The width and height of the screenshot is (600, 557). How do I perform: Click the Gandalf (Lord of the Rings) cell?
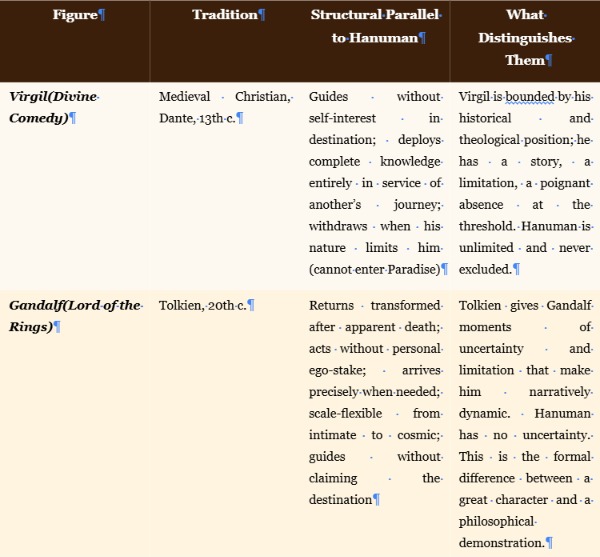[x=75, y=423]
